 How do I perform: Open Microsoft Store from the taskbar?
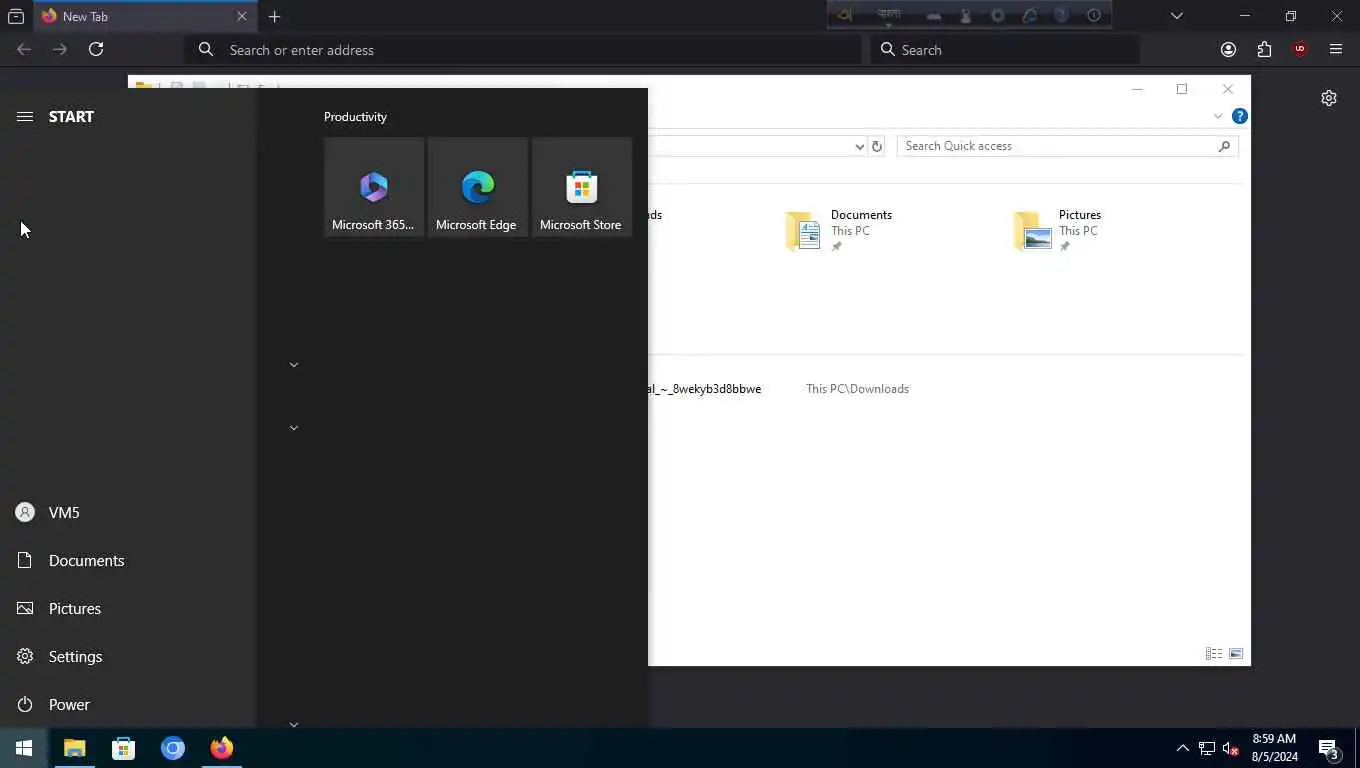(x=123, y=748)
